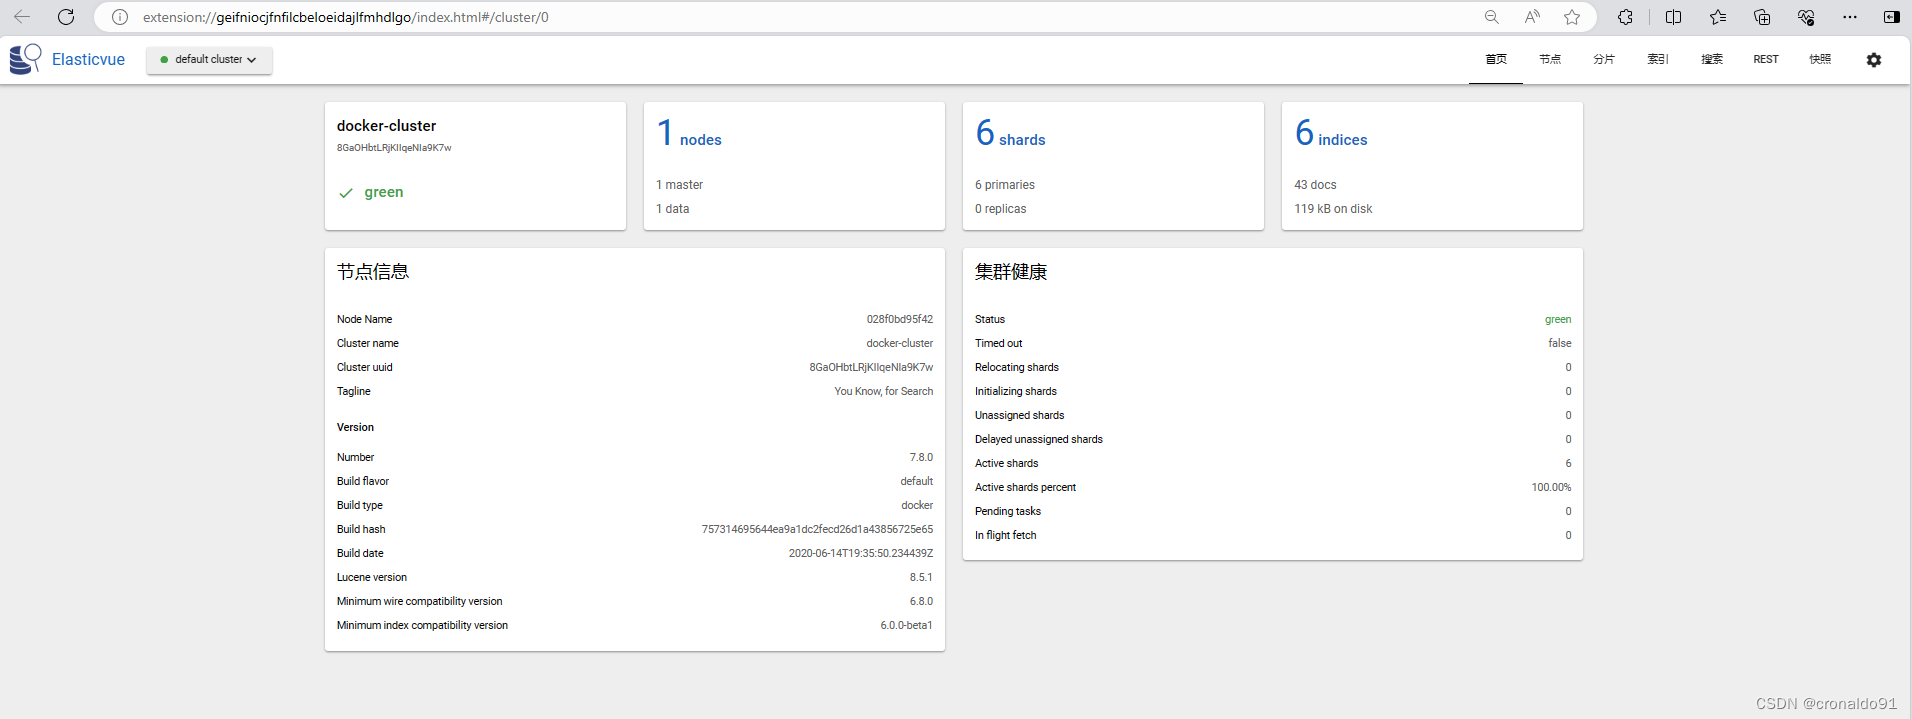Open the 快照 snapshots tab

pos(1820,60)
